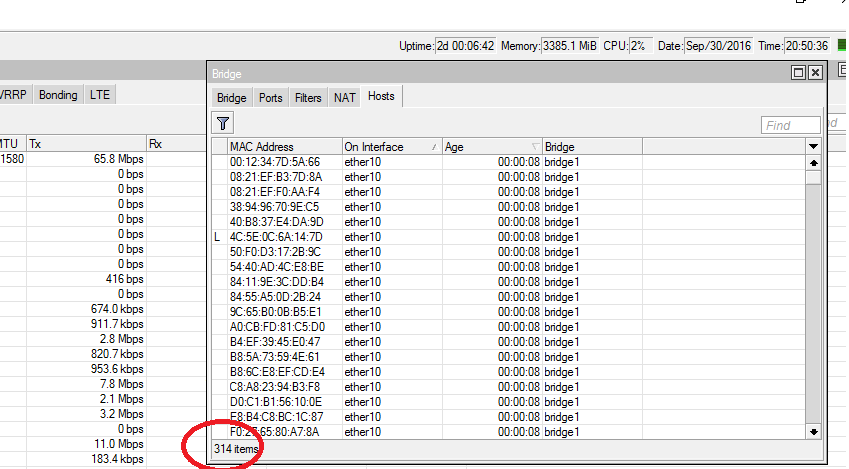Screen dimensions: 849x469
Task: Select host row 84:11:9E:3C:DD:B4
Action: click(508, 282)
